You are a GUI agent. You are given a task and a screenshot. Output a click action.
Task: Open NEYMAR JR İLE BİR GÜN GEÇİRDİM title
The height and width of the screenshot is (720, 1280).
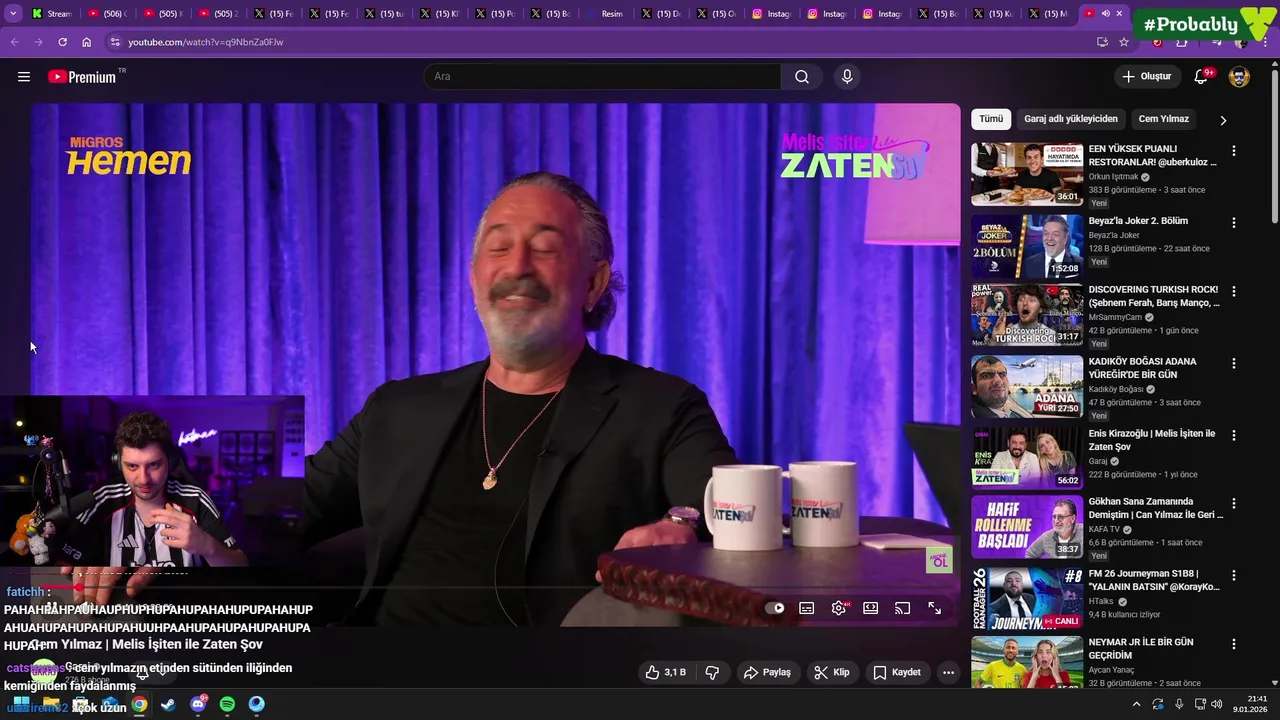[x=1141, y=648]
